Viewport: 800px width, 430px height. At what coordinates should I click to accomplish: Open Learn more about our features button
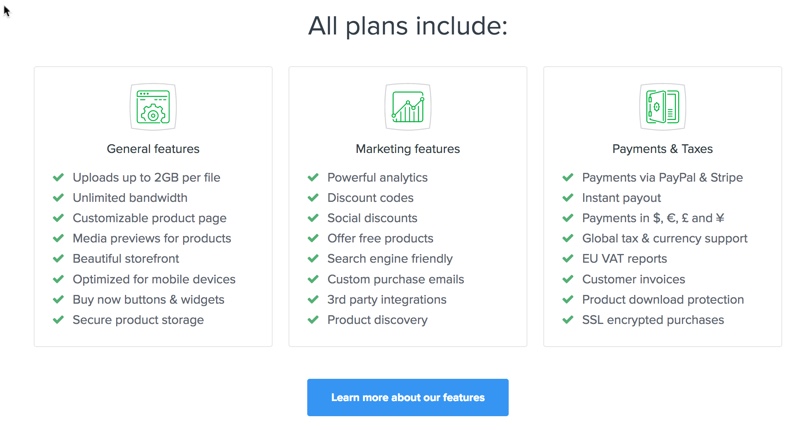(x=408, y=397)
